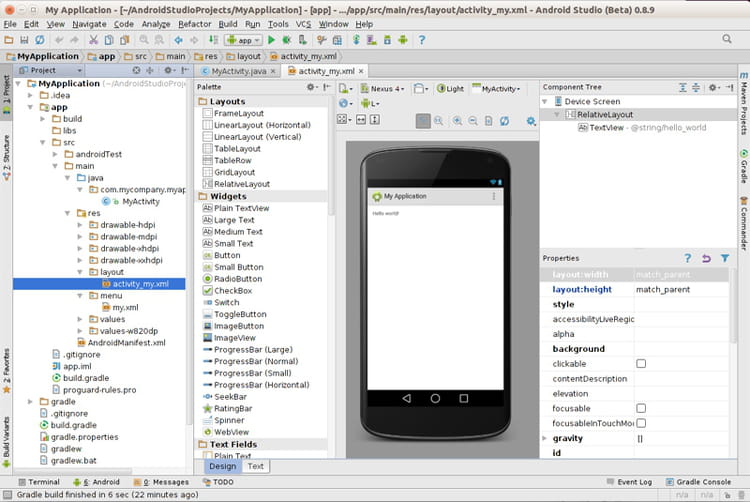The height and width of the screenshot is (502, 750).
Task: Expand the values folder
Action: [80, 319]
